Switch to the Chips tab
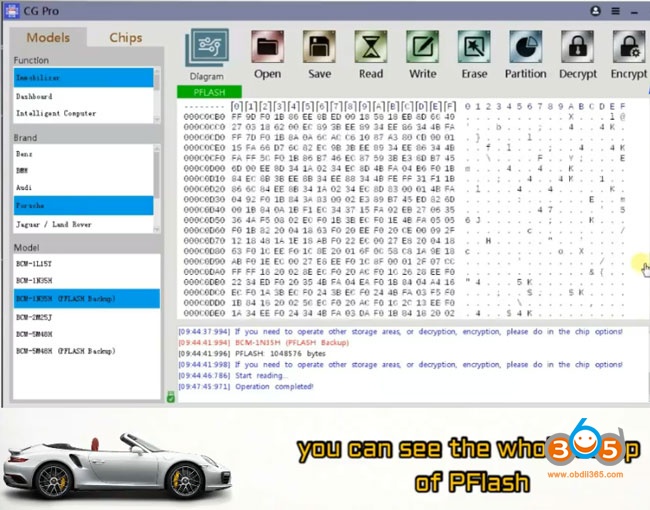The height and width of the screenshot is (510, 650). 125,38
